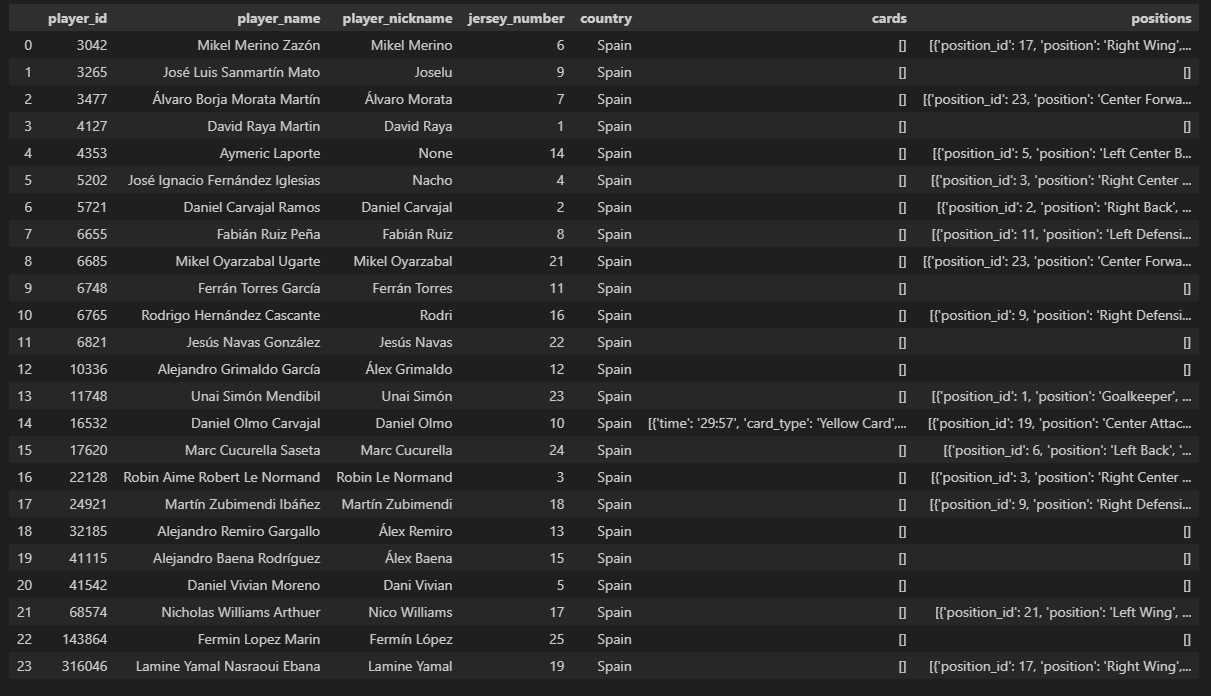This screenshot has height=696, width=1211.
Task: Click the Left Wing positions cell for Nico Williams
Action: [1064, 612]
